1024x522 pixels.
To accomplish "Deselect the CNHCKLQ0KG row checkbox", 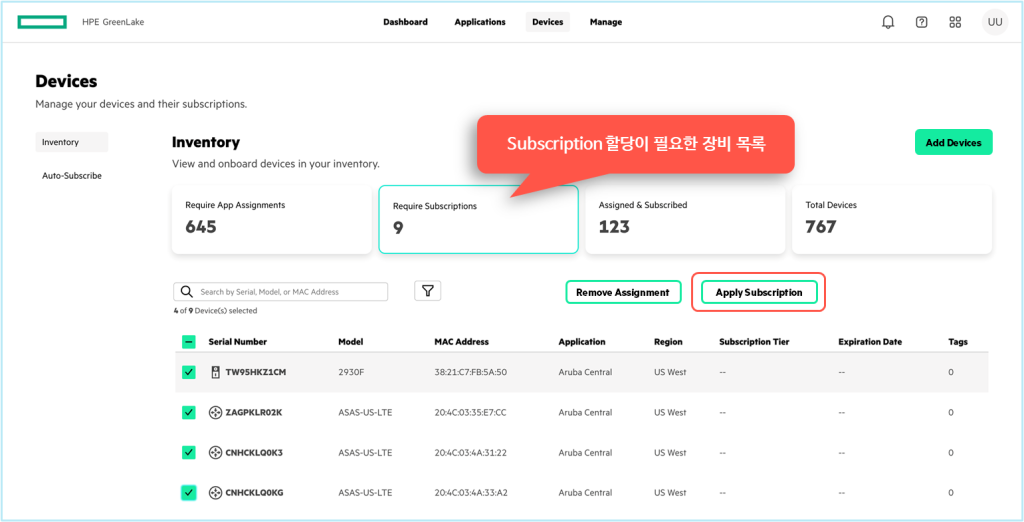I will click(x=189, y=492).
